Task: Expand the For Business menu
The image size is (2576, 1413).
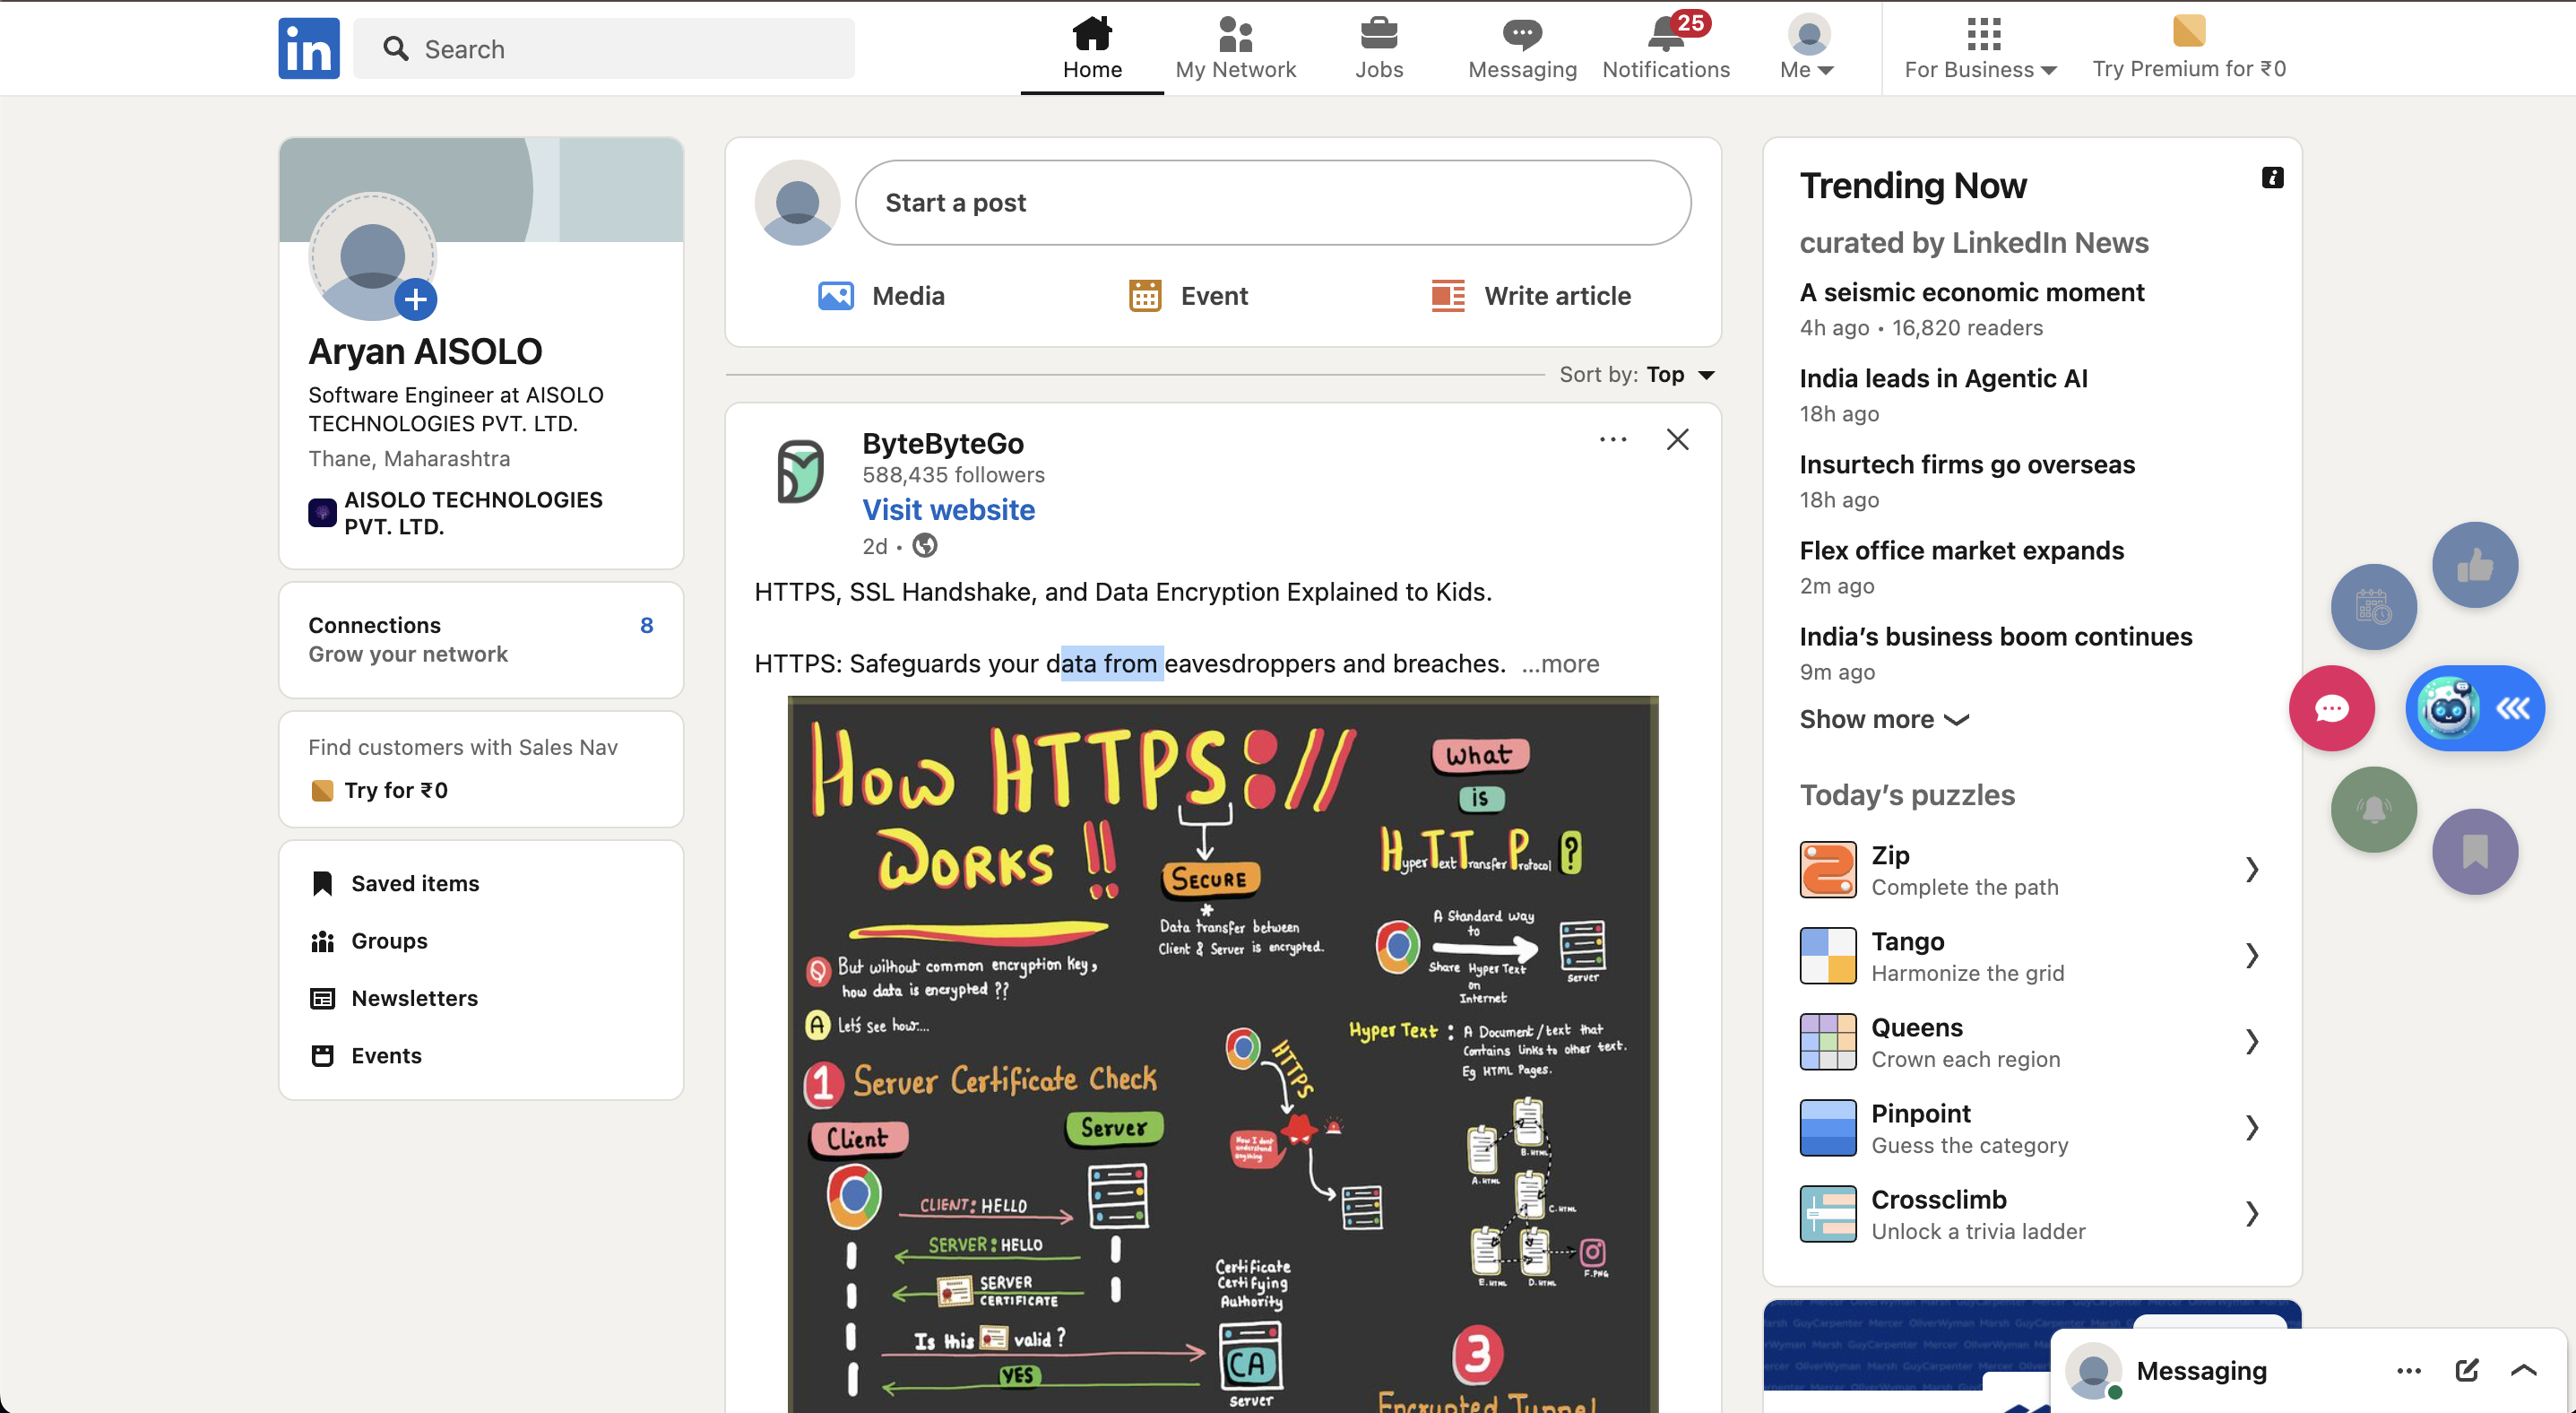Action: (1980, 48)
